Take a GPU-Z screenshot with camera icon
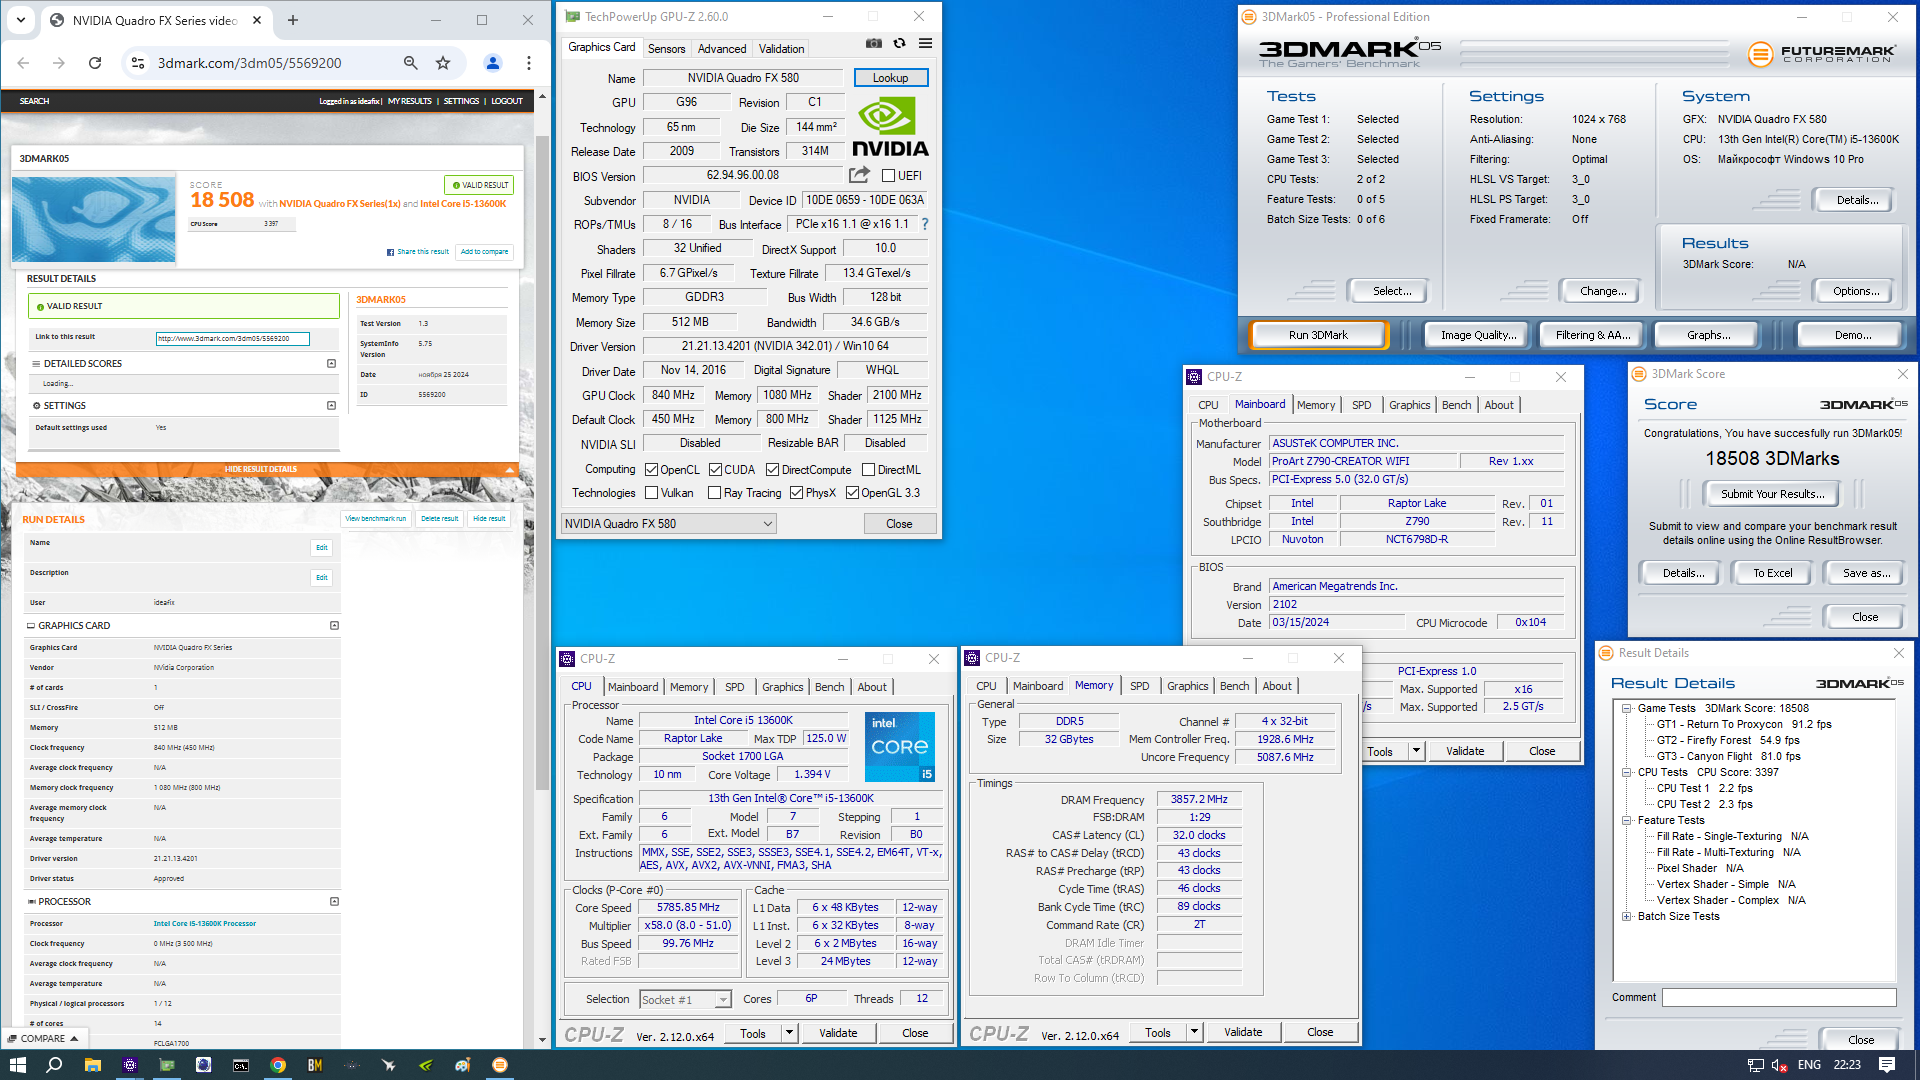The image size is (1920, 1080). (x=874, y=43)
